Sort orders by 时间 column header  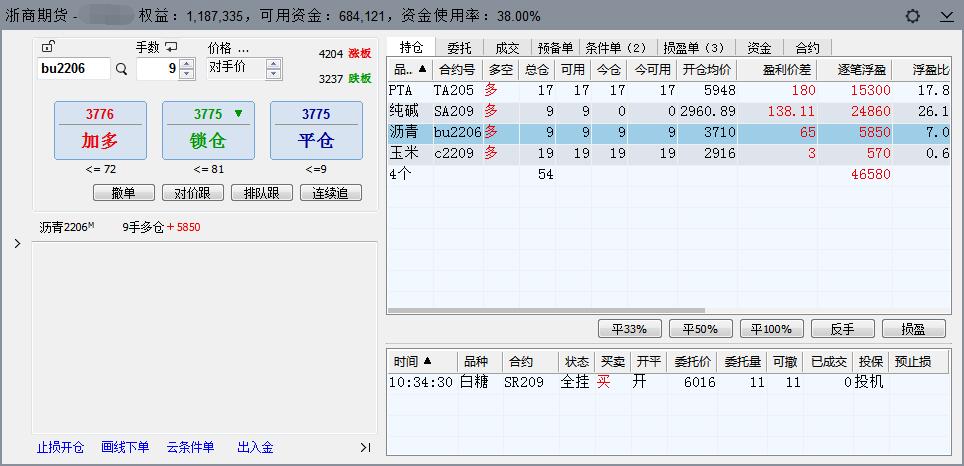413,362
